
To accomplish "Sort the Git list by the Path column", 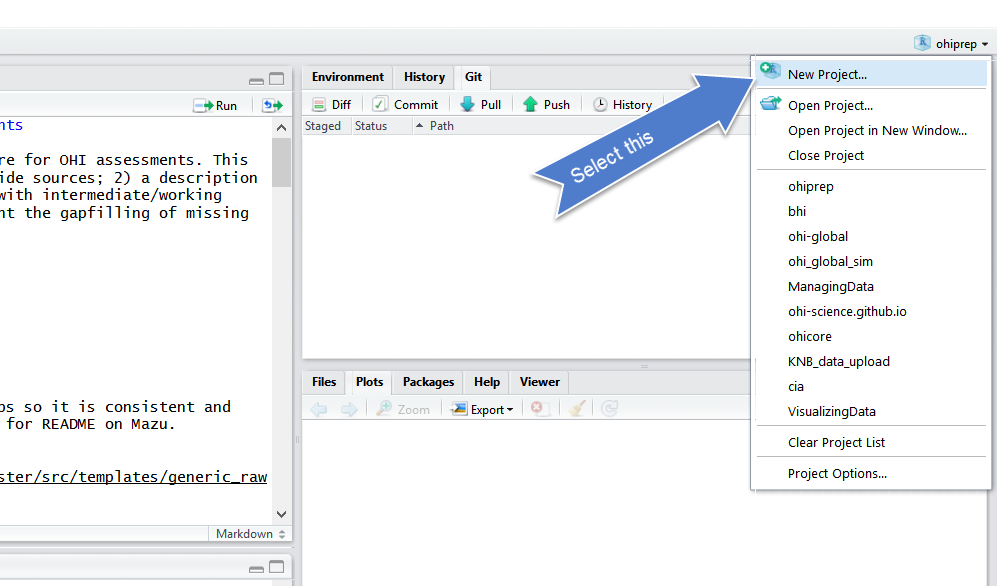I will tap(441, 126).
